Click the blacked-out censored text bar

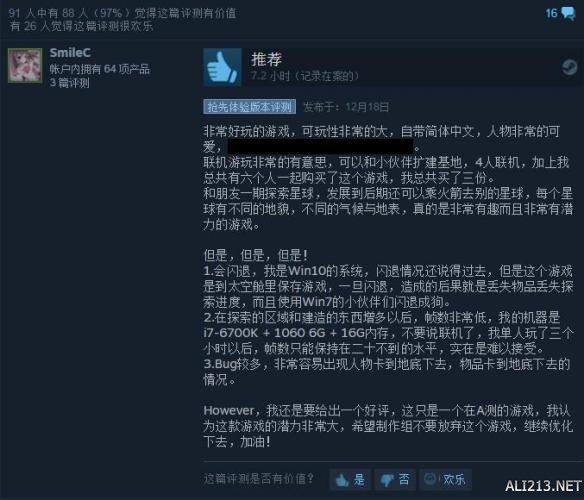(320, 146)
